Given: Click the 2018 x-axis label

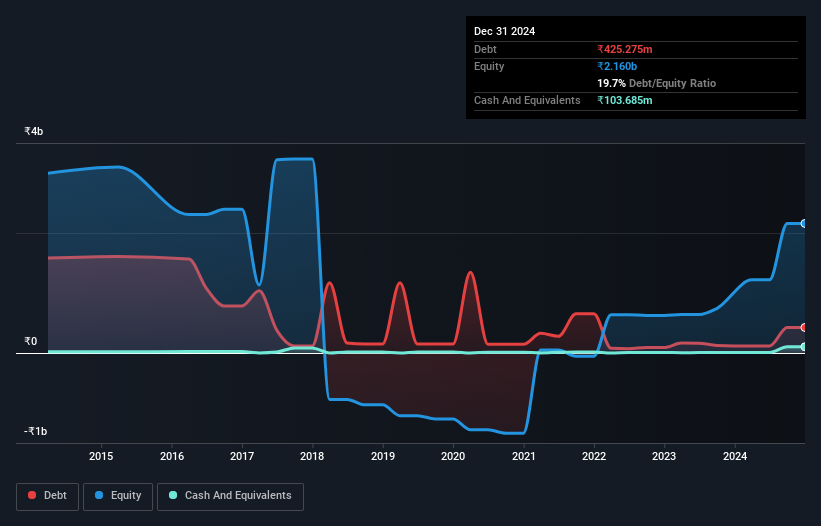Looking at the screenshot, I should click(x=312, y=456).
